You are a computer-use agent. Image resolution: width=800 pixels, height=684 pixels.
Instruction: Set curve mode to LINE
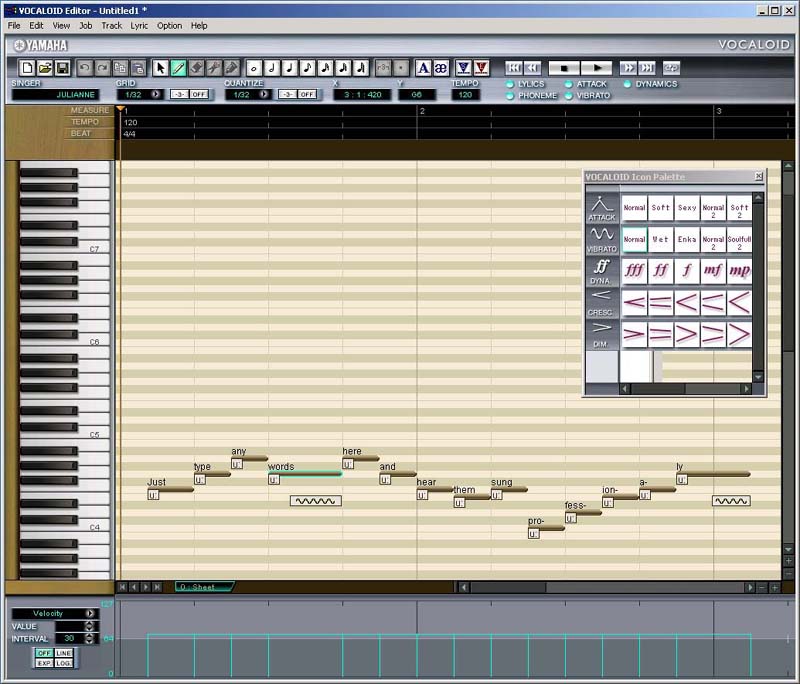pos(63,653)
